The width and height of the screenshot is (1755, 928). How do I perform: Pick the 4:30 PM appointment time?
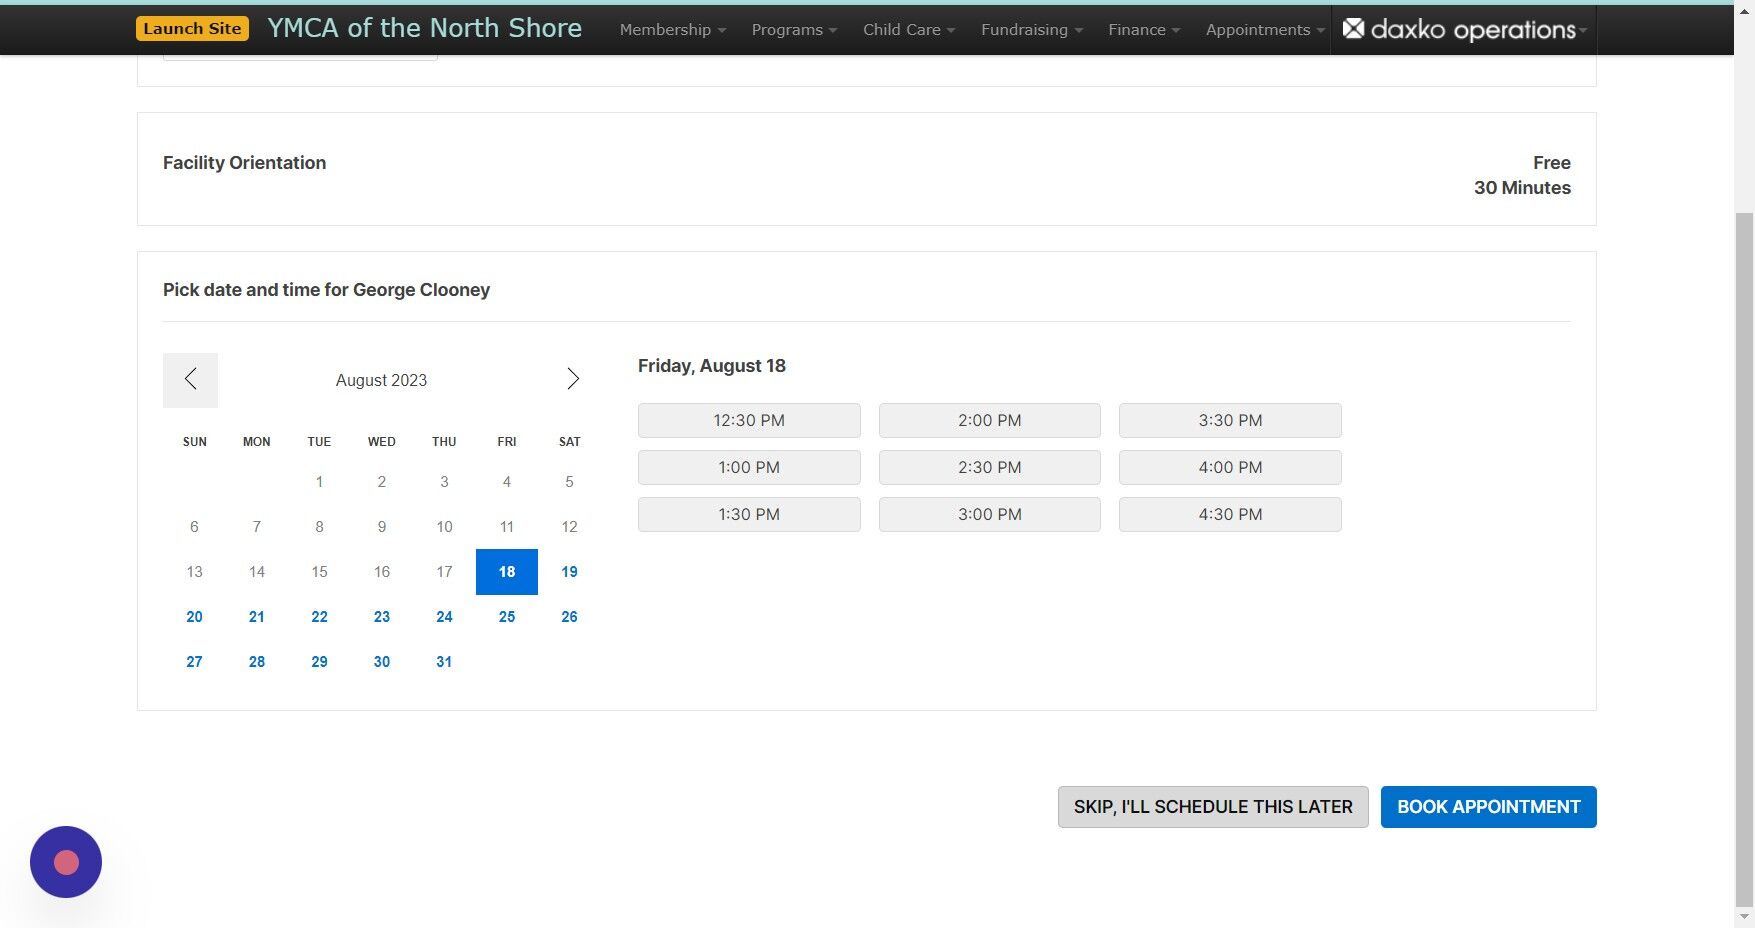(1229, 514)
